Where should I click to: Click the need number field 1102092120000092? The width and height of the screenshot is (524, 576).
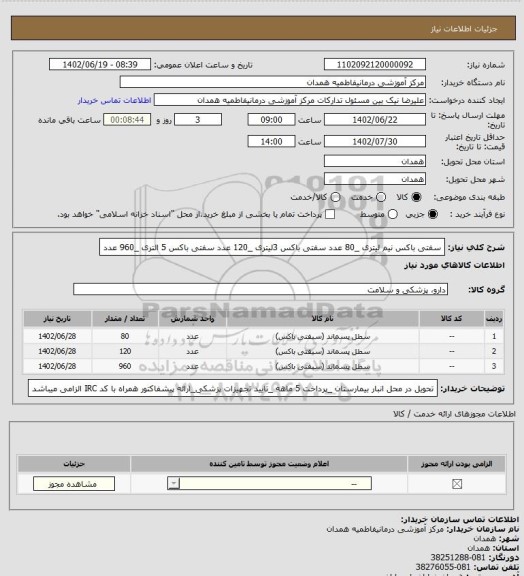point(375,64)
